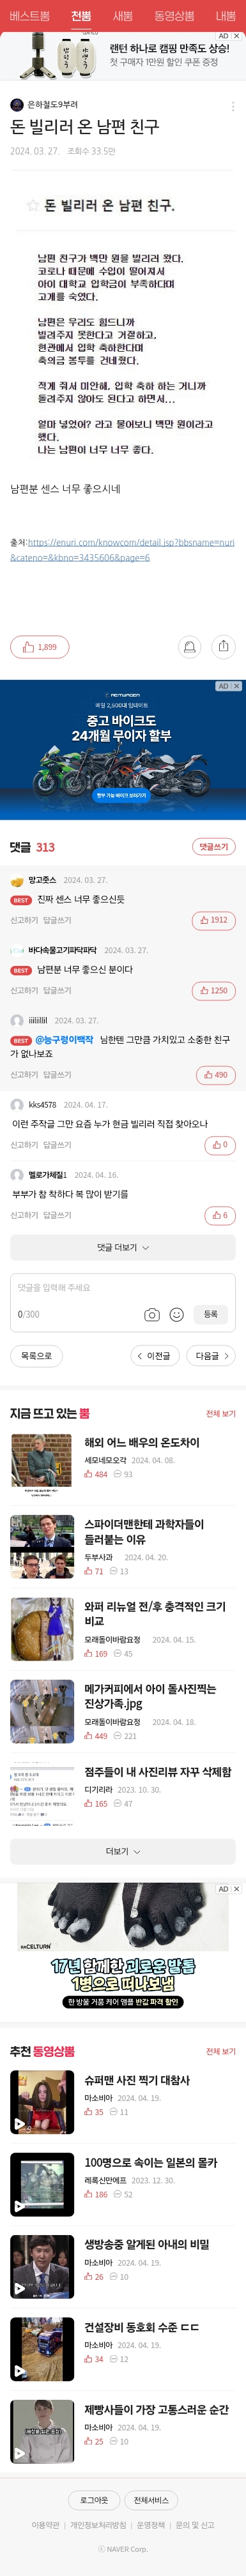Image resolution: width=246 pixels, height=2576 pixels.
Task: Switch to the 새뽐 tab
Action: point(123,16)
